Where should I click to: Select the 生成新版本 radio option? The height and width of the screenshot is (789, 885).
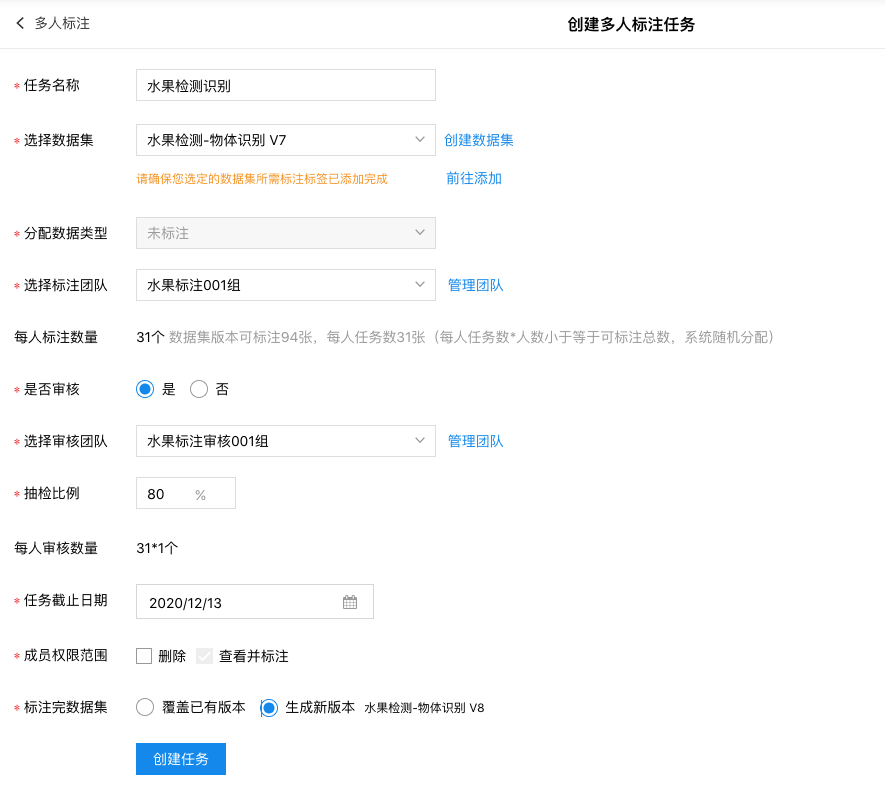[x=269, y=707]
